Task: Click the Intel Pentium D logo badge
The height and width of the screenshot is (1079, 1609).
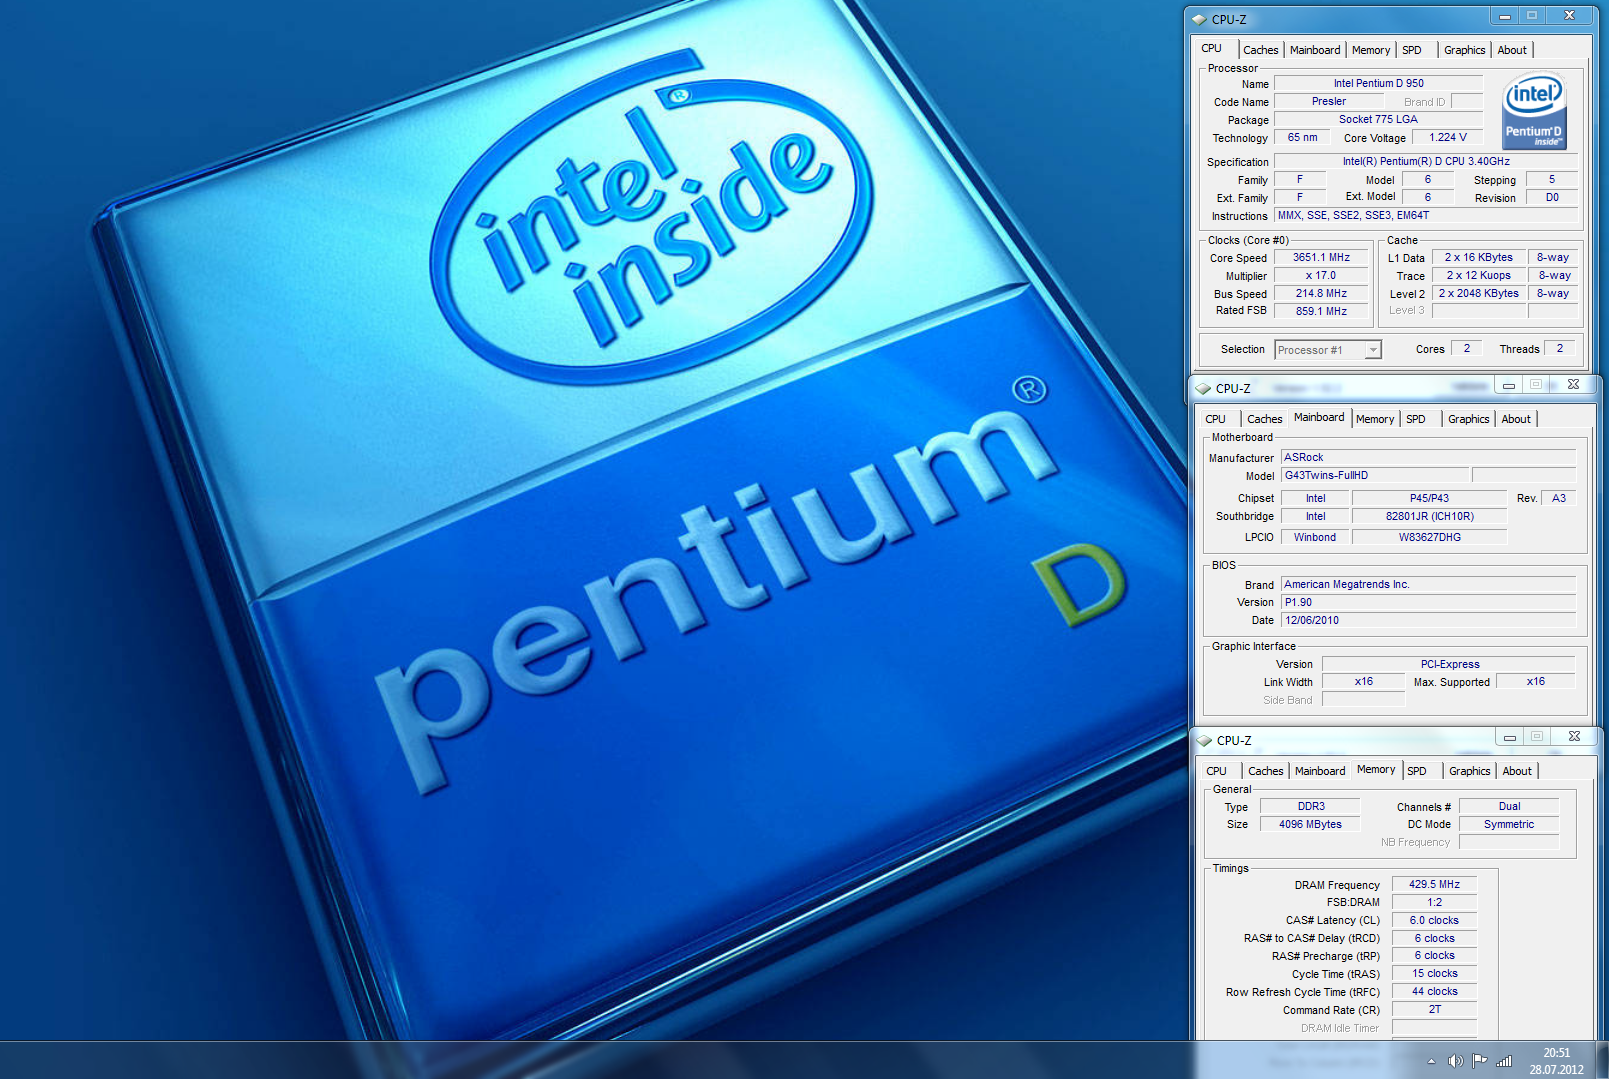Action: [1534, 110]
